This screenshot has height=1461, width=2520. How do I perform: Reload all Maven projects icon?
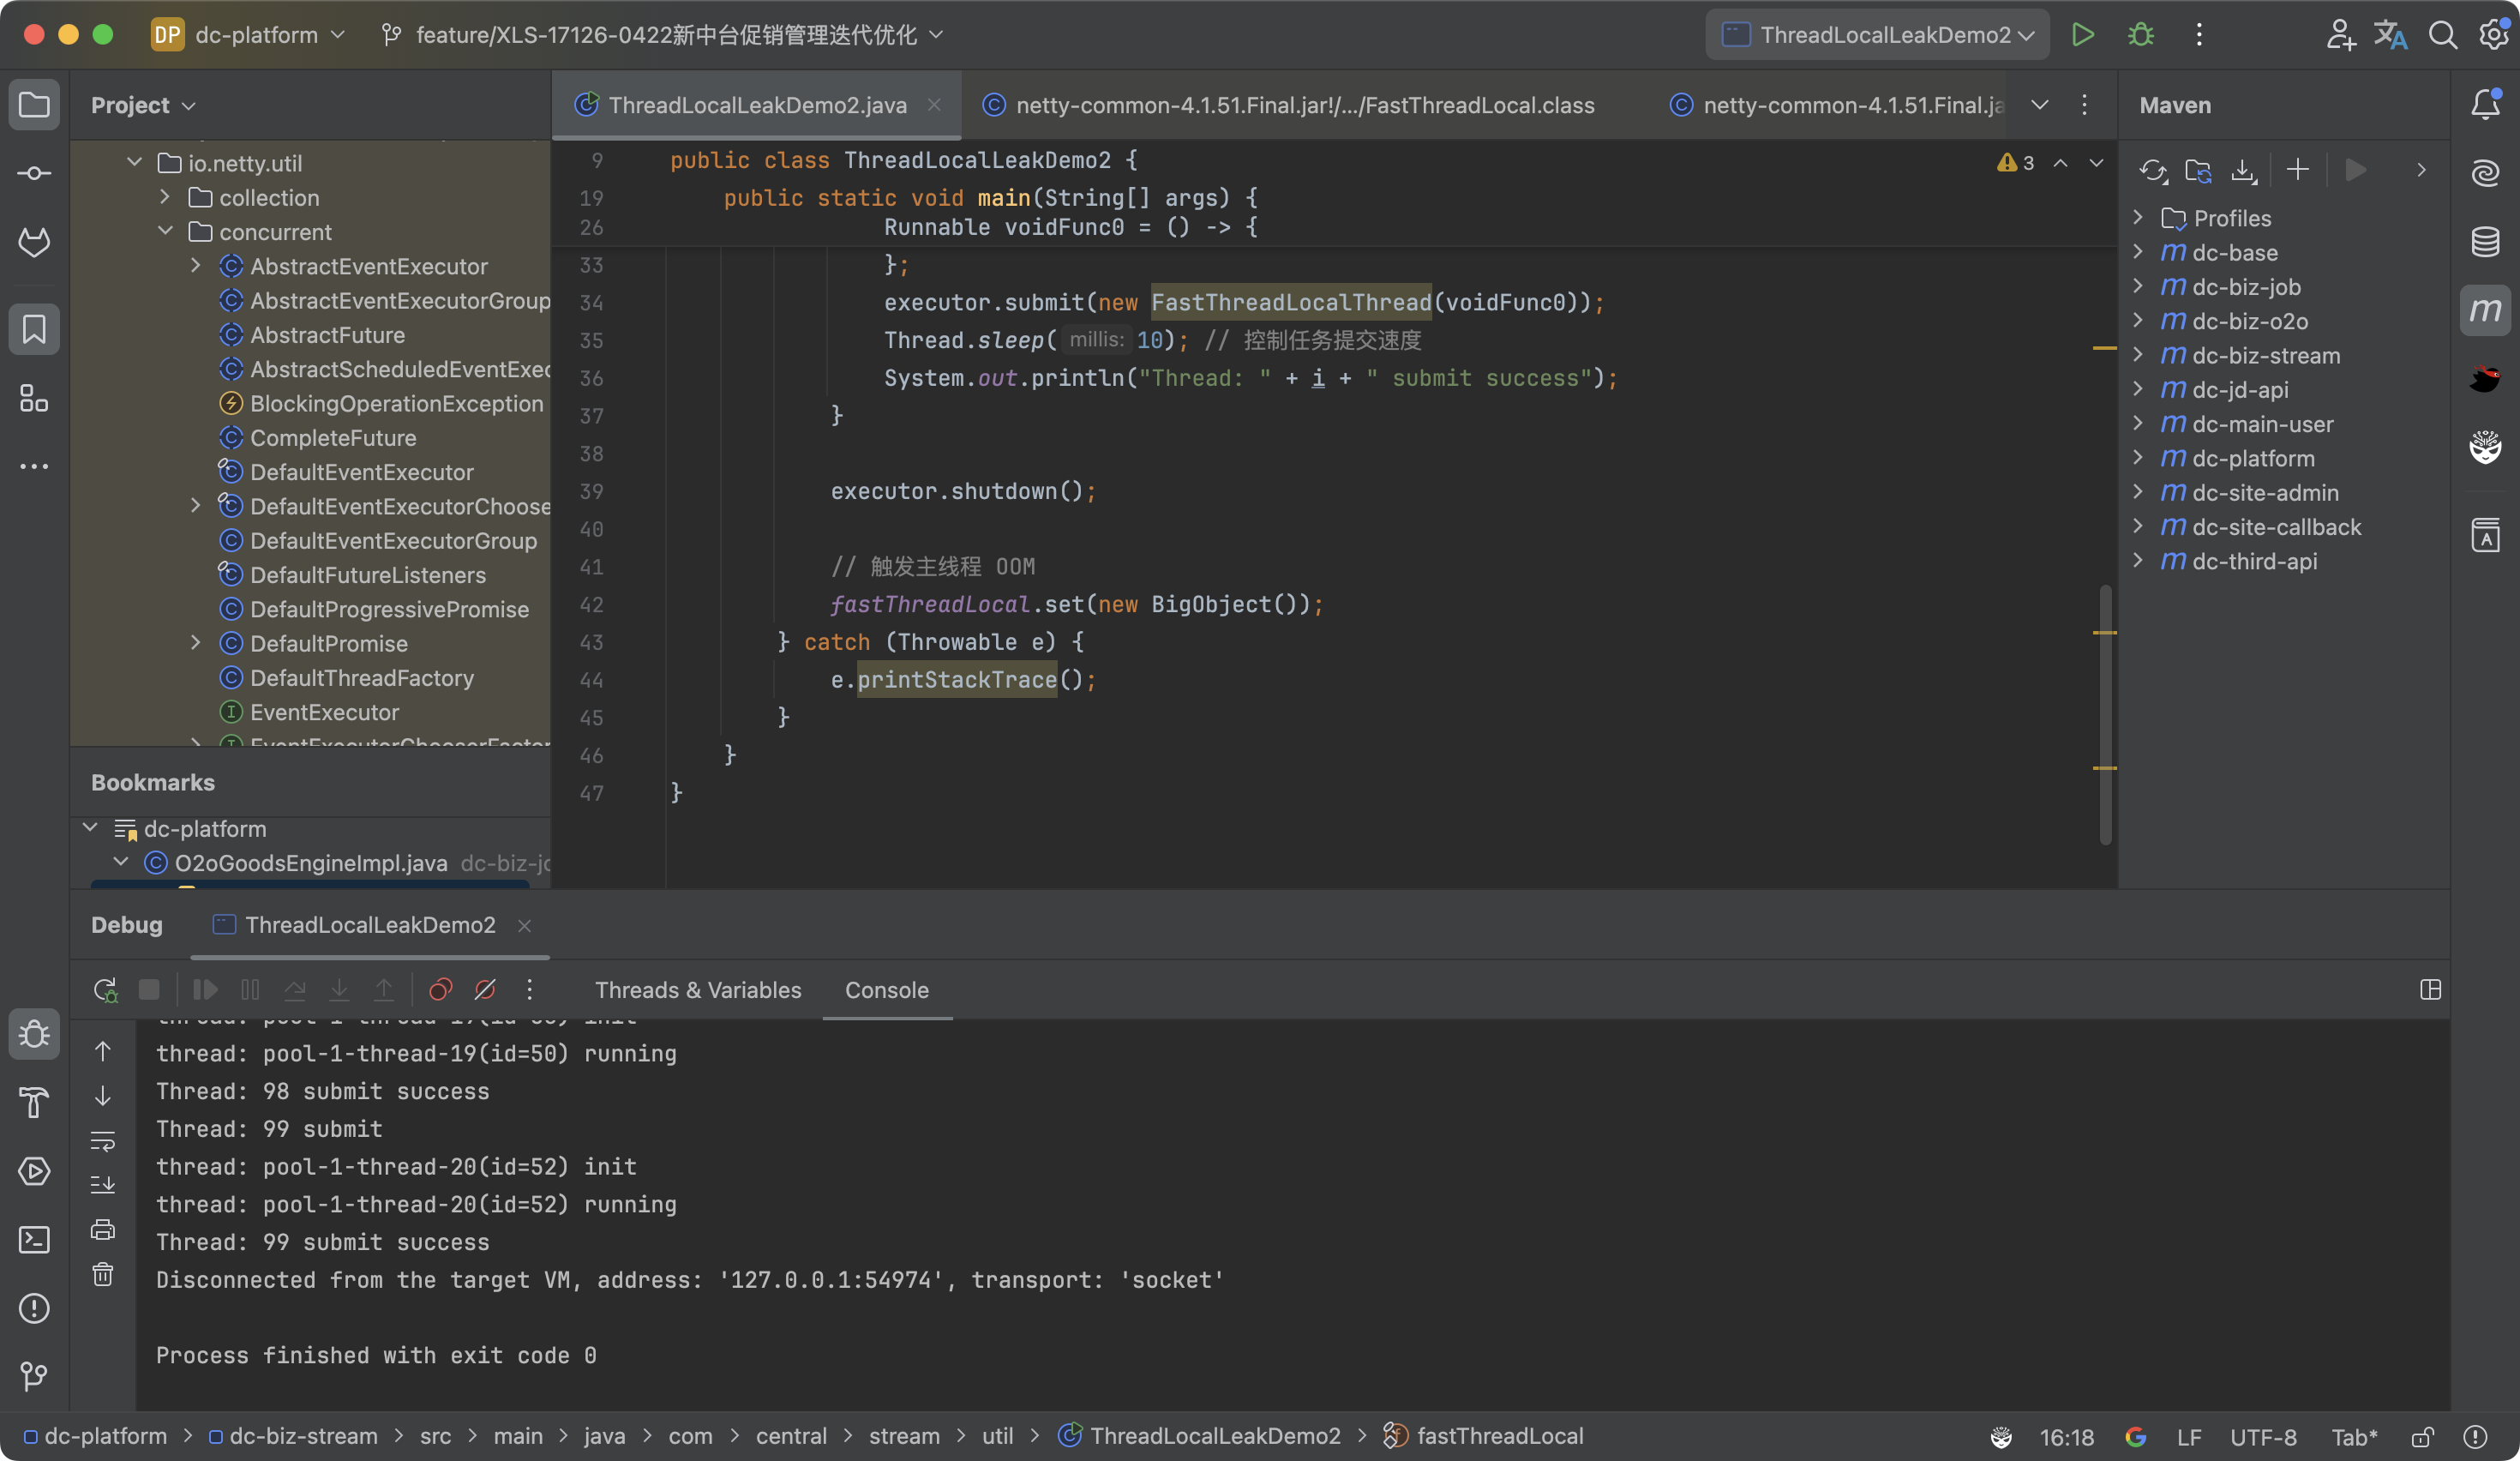2152,171
